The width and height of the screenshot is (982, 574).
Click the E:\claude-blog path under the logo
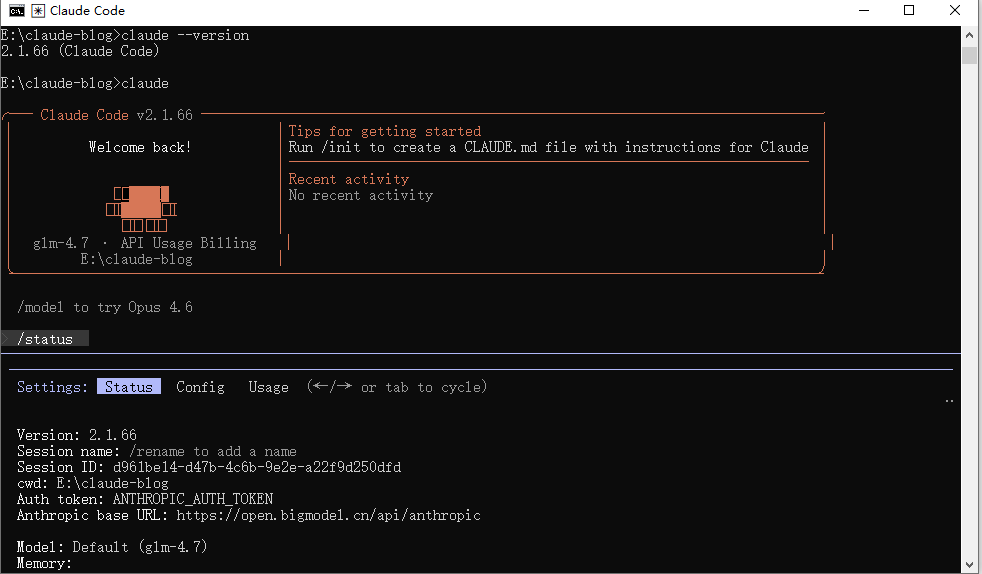coord(137,259)
